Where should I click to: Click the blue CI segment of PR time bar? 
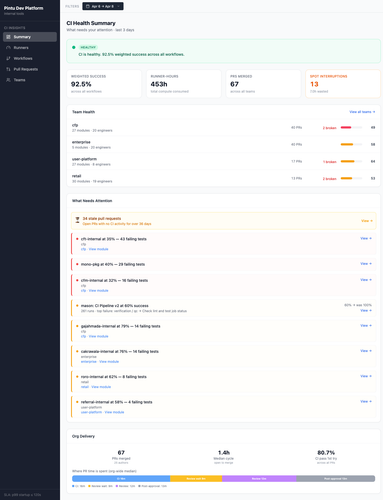[x=121, y=479]
